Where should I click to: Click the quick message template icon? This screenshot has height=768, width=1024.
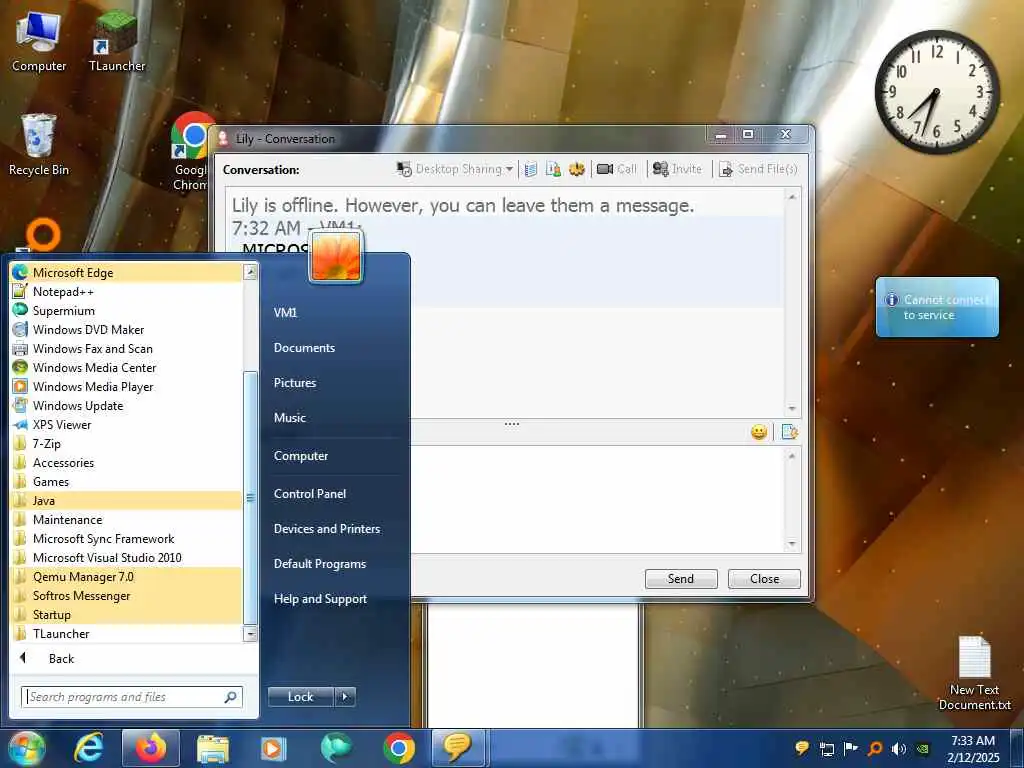point(789,432)
